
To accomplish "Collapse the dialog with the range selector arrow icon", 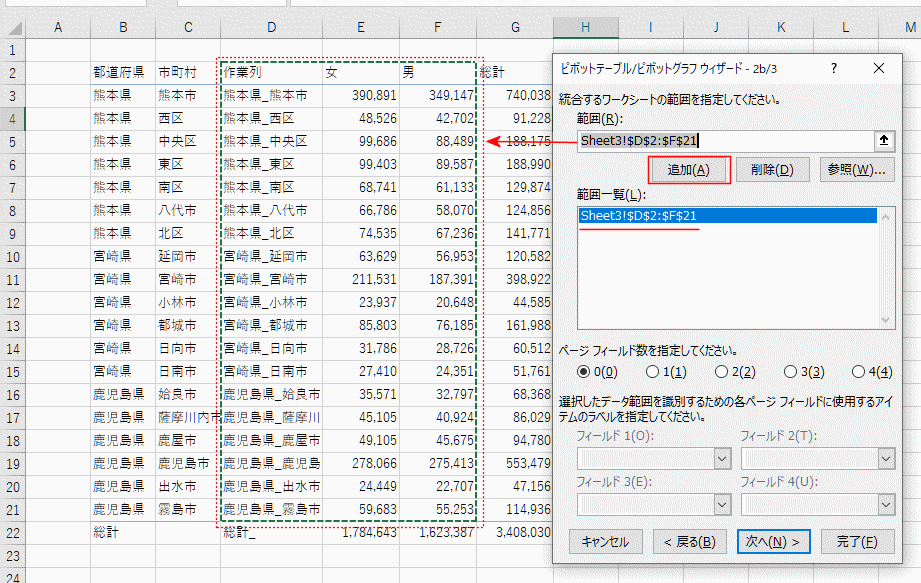I will coord(884,141).
